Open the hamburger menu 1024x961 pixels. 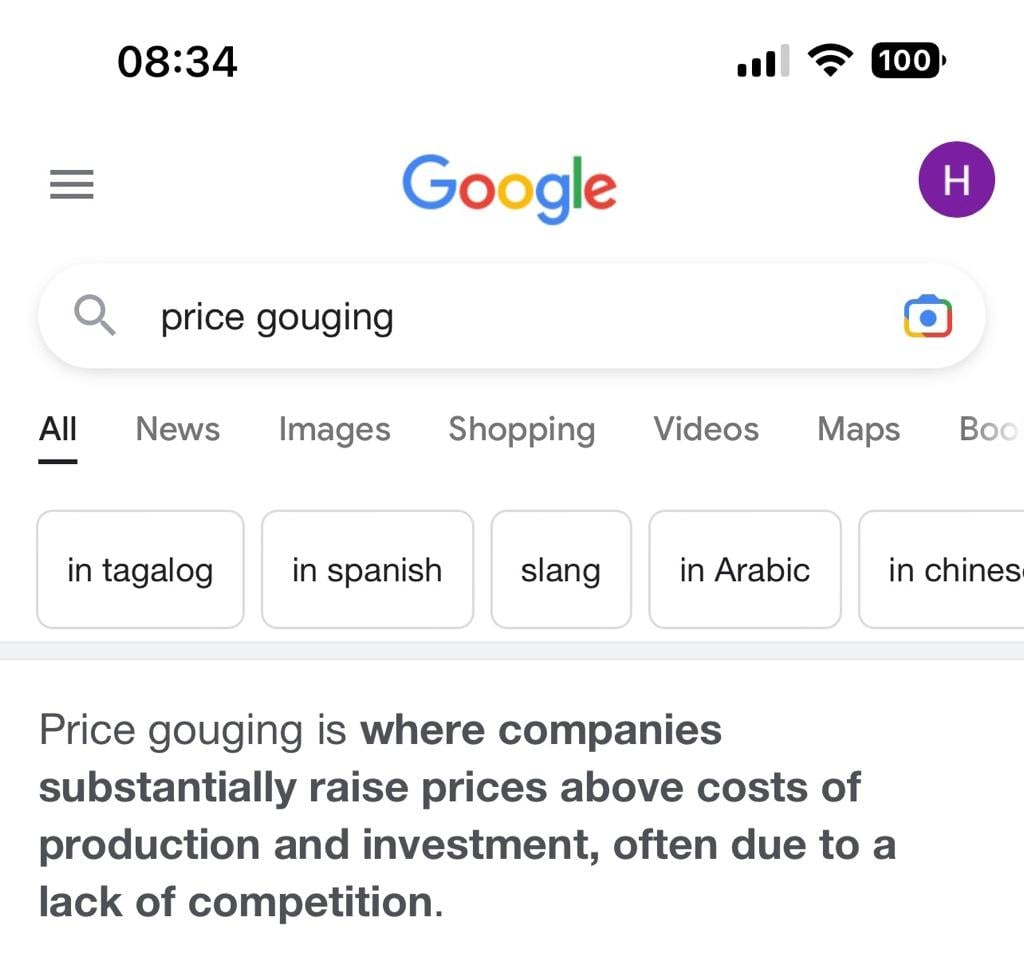click(x=71, y=184)
